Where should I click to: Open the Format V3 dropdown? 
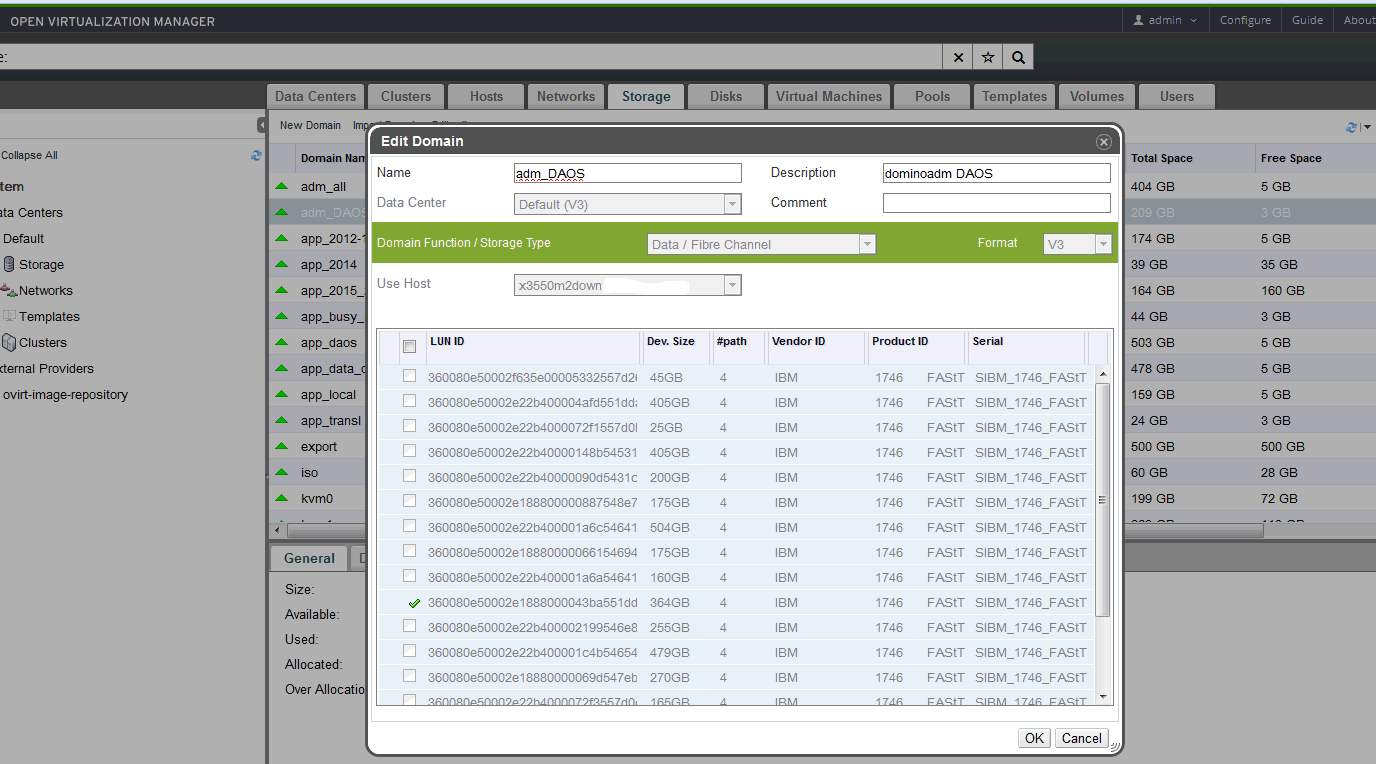pyautogui.click(x=1103, y=244)
